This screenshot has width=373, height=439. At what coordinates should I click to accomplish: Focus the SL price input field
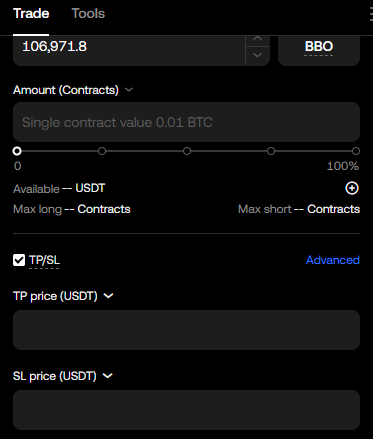[186, 410]
